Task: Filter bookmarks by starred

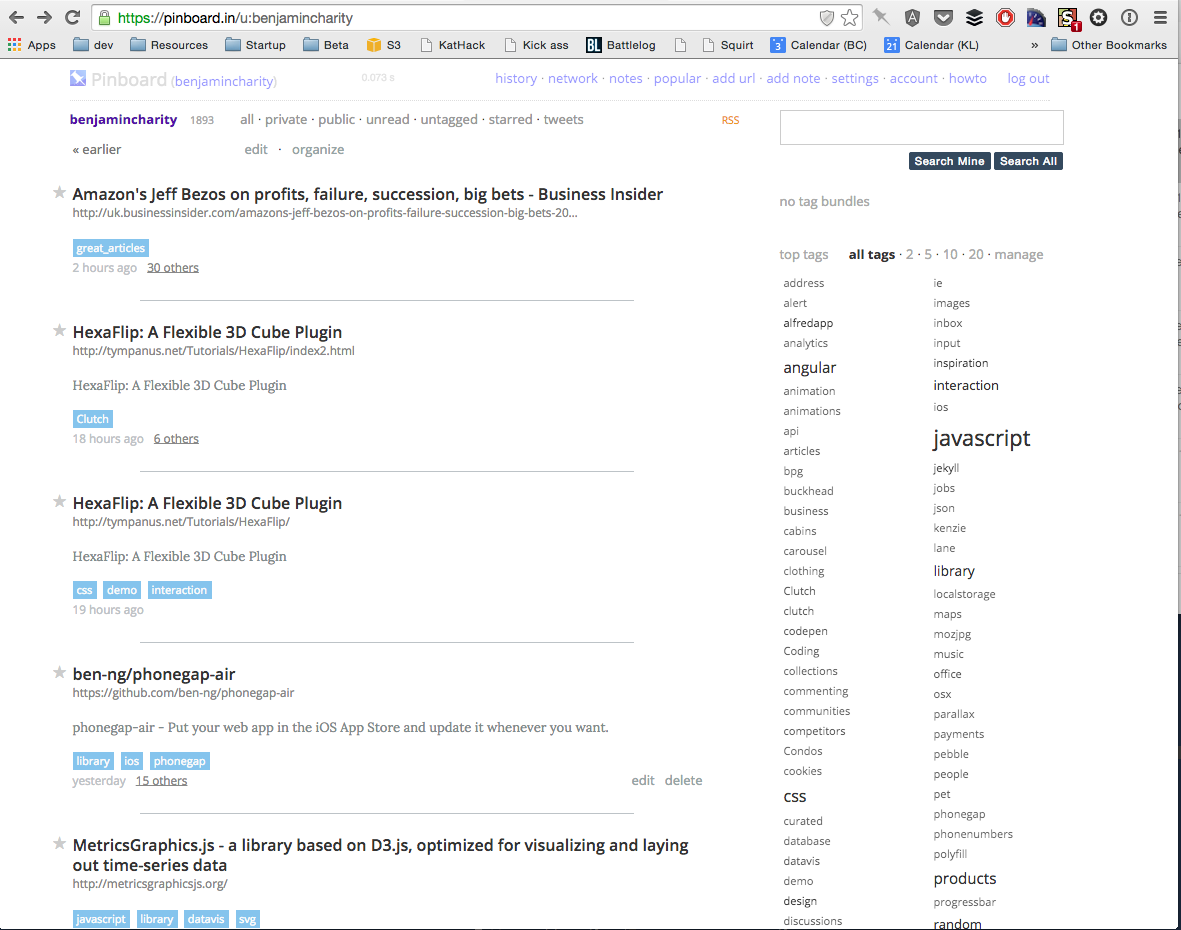Action: point(511,119)
